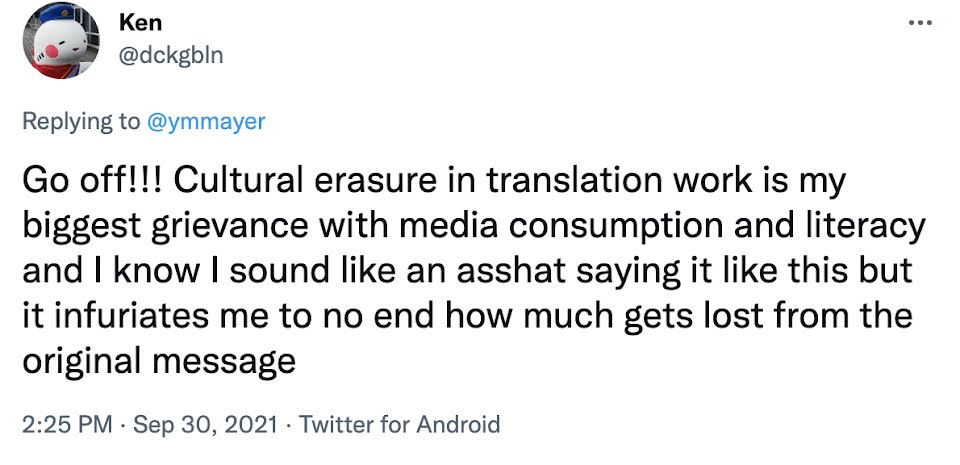Open the Twitter for Android source link
Screen dimensions: 960x465
point(399,424)
